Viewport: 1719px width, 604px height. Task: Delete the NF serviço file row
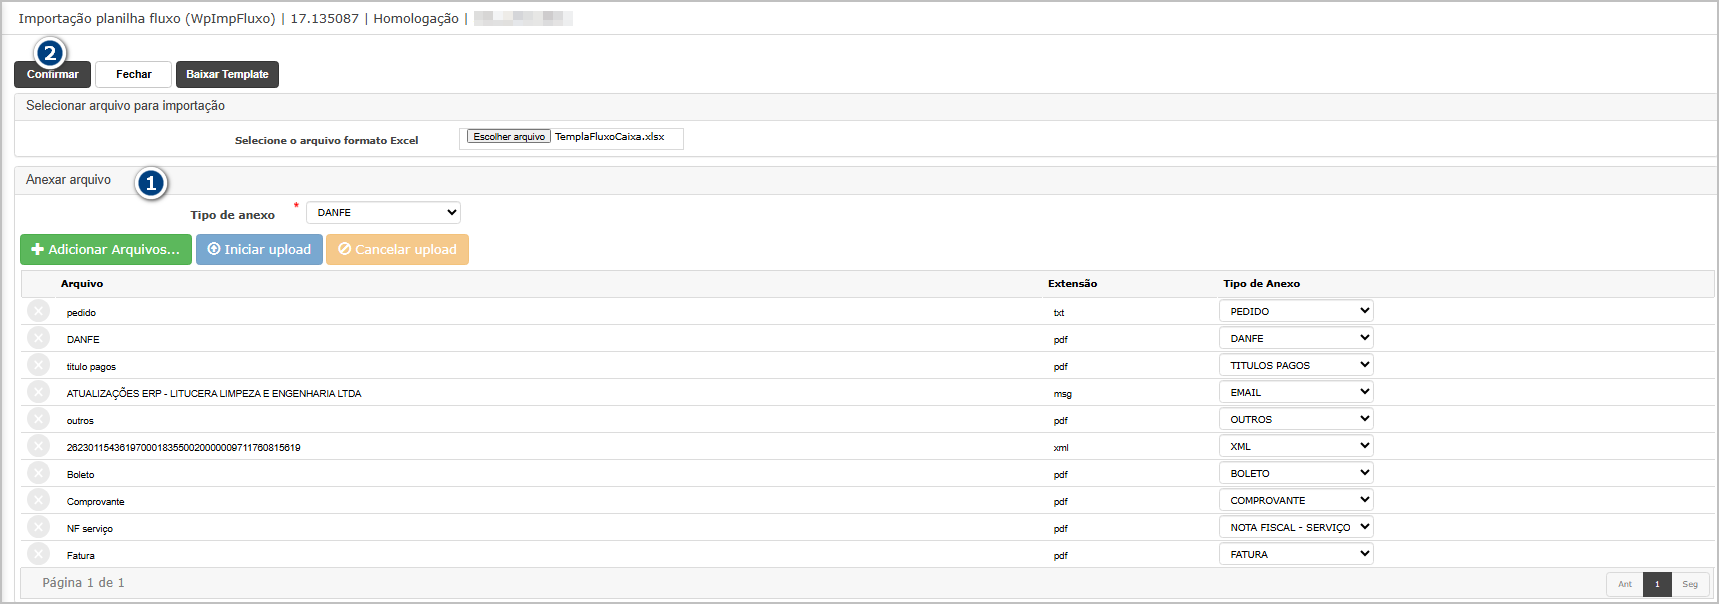[x=38, y=527]
